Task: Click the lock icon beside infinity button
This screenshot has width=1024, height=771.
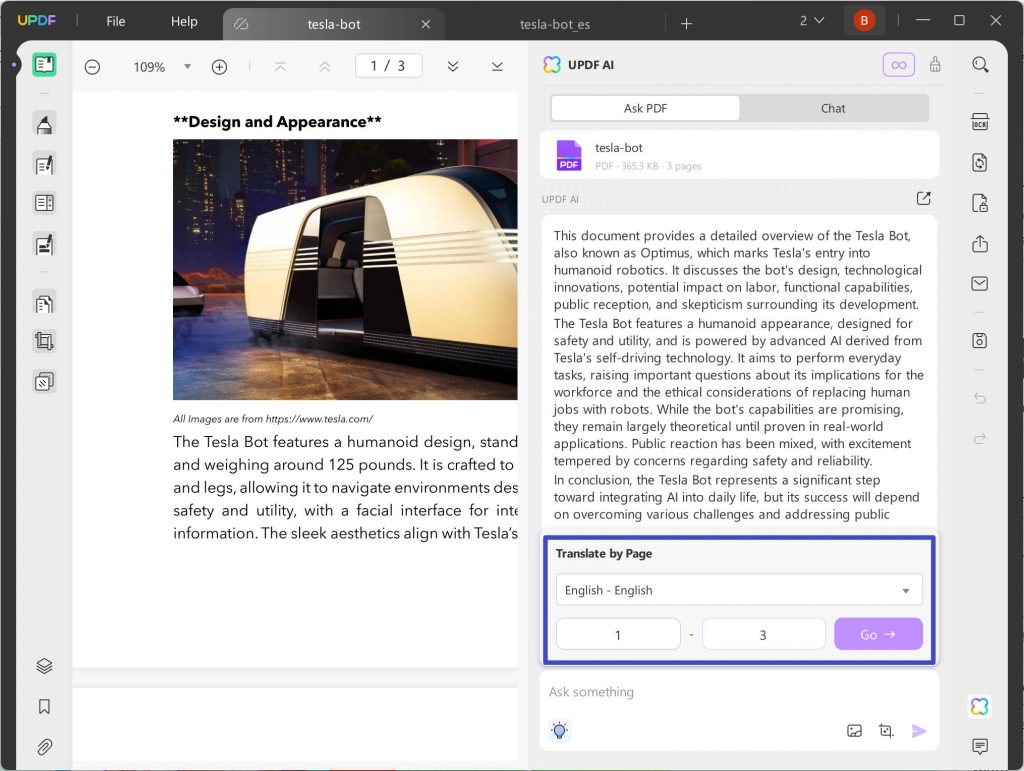Action: [935, 64]
